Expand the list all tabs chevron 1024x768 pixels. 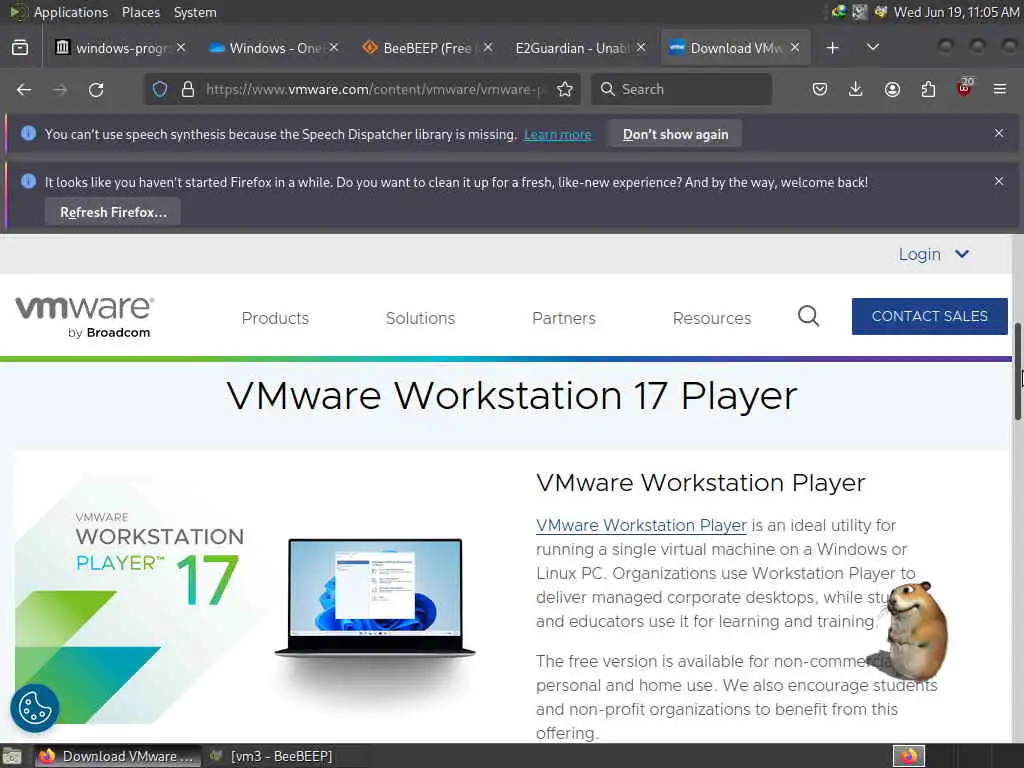coord(872,48)
